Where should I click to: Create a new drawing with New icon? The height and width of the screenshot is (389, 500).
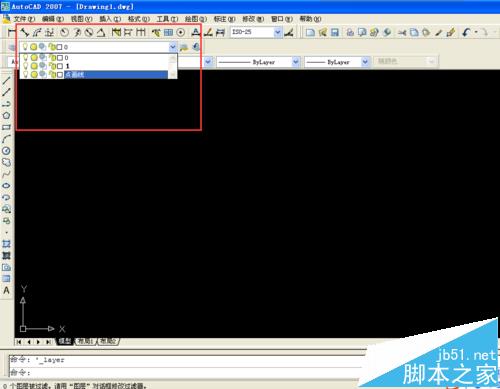click(310, 32)
